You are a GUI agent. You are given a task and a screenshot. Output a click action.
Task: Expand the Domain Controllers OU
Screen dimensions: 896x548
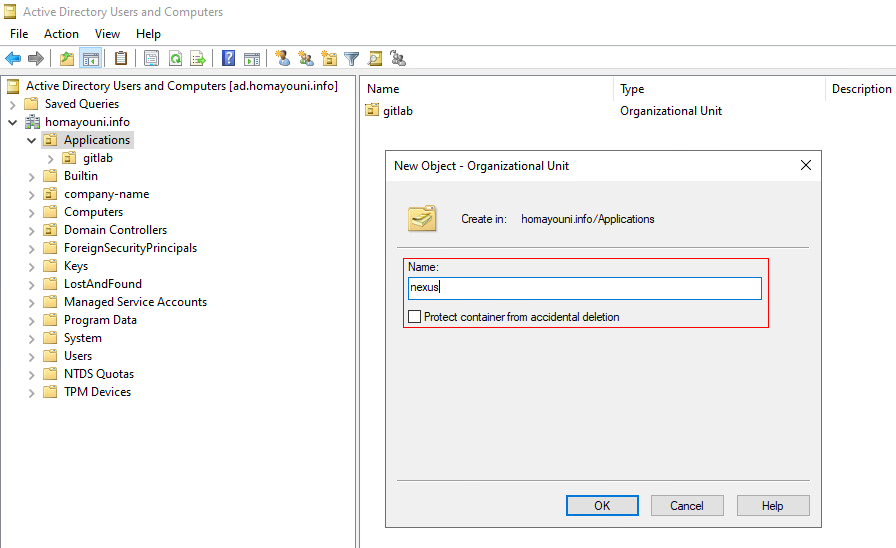31,231
